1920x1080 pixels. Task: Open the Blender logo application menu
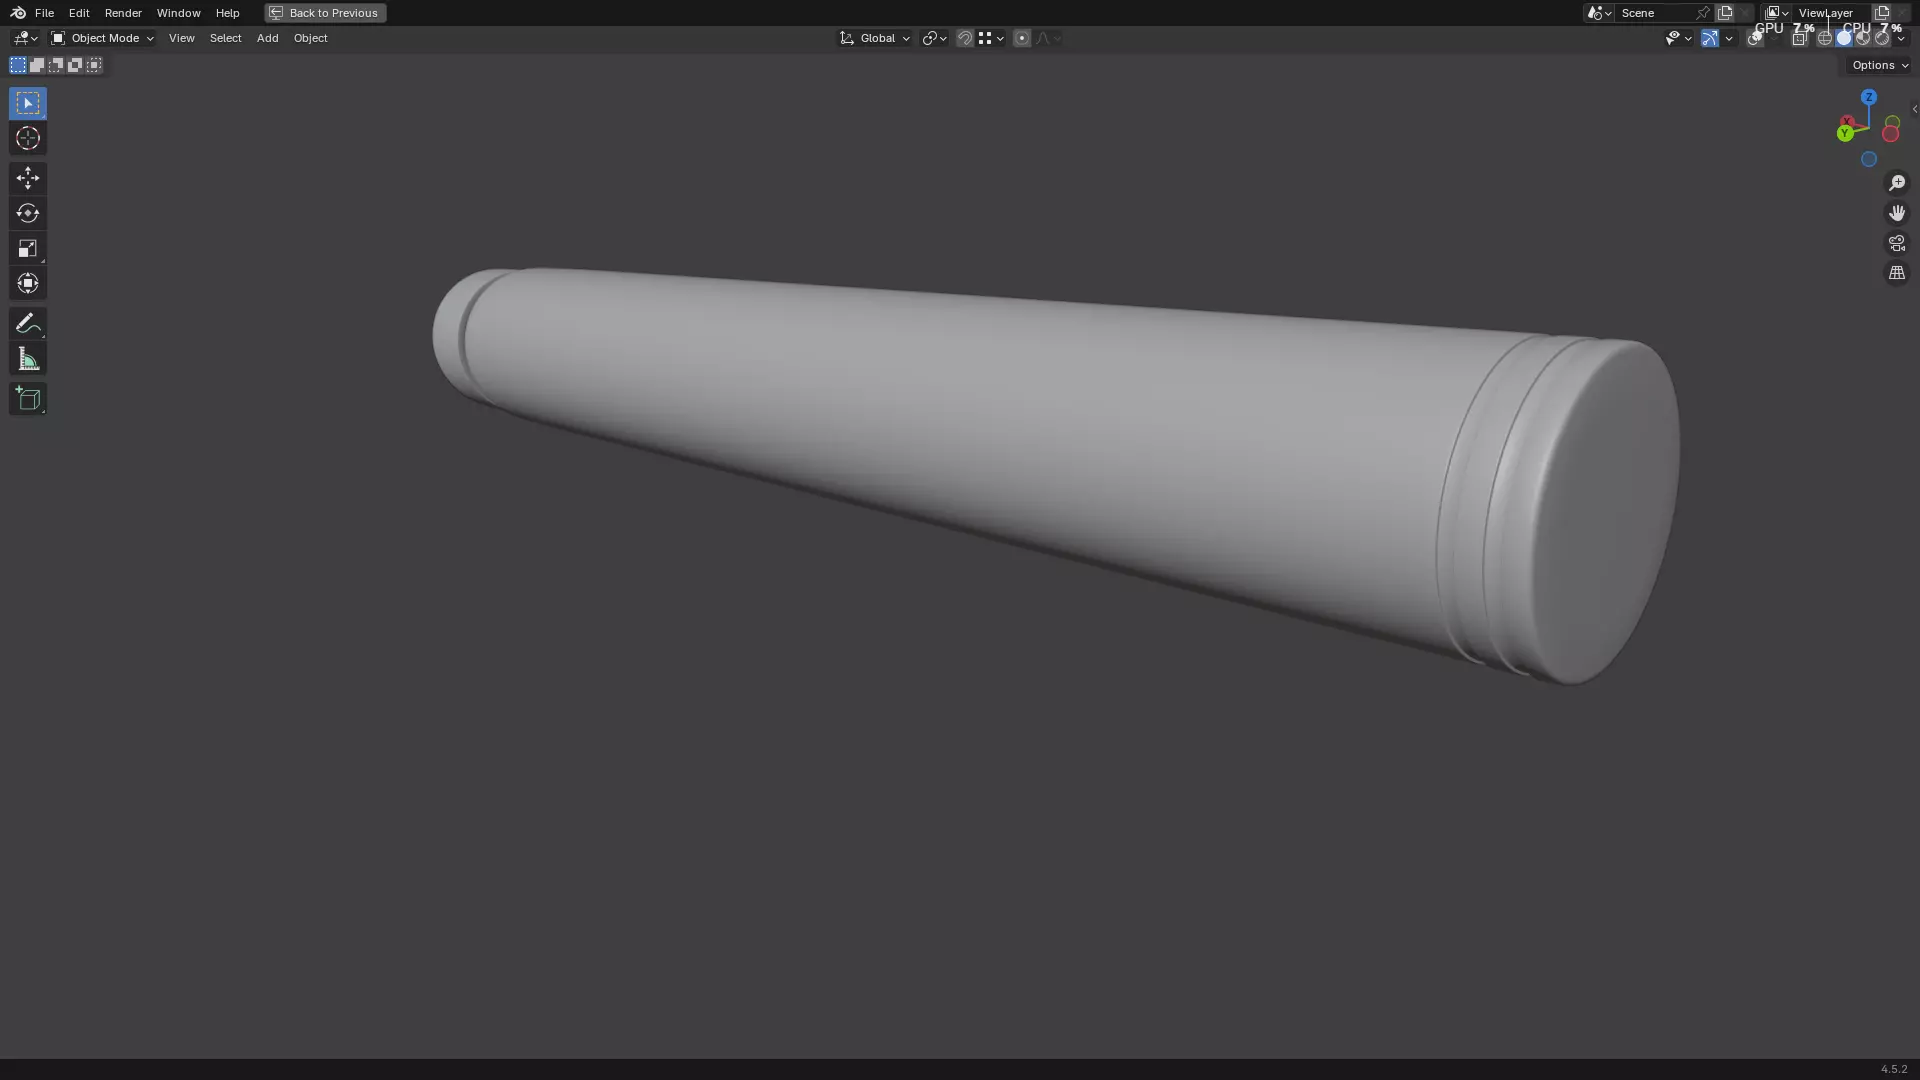pyautogui.click(x=18, y=13)
